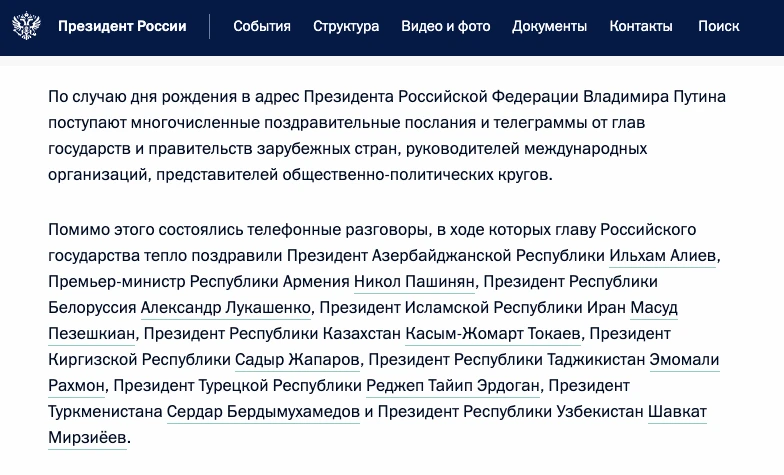784x475 pixels.
Task: Follow the «Пезешкиан» link
Action: click(92, 334)
